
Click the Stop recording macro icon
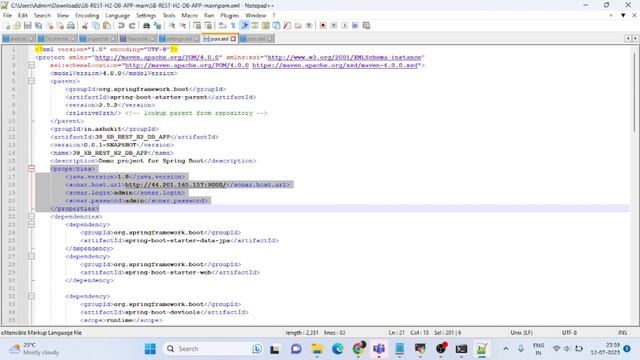[333, 26]
